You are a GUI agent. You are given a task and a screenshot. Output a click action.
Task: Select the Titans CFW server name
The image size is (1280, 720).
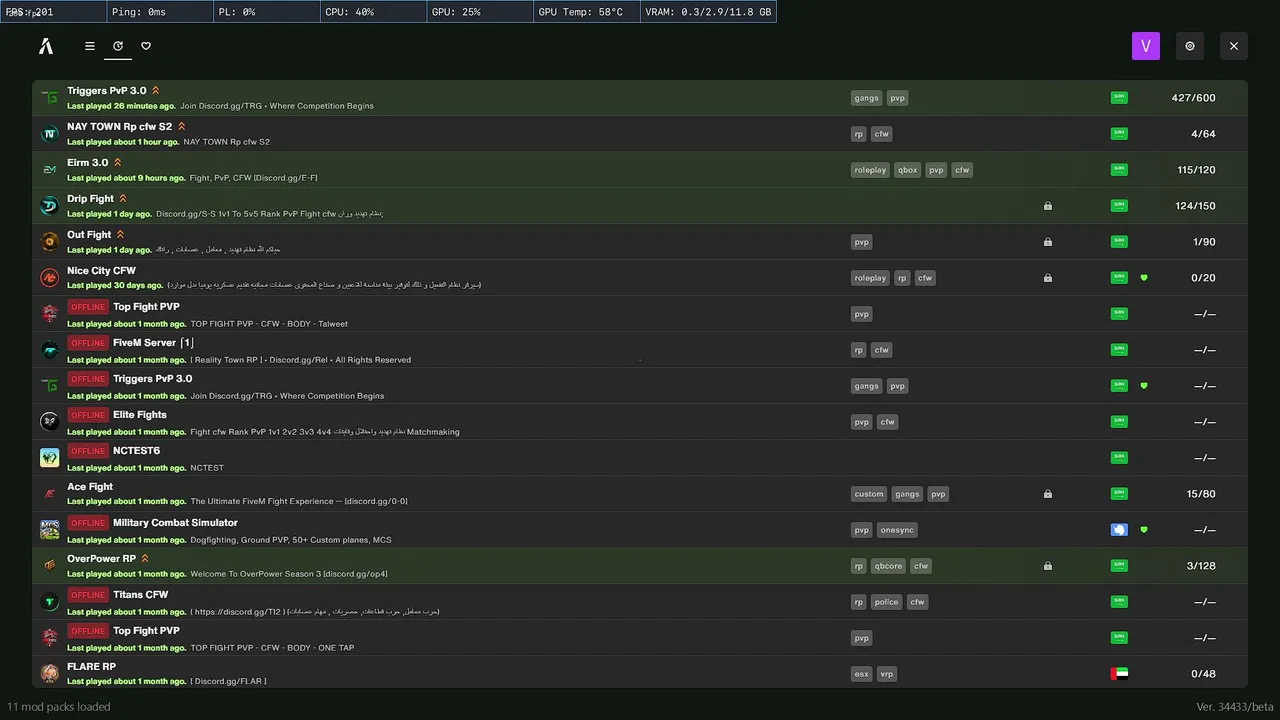click(141, 595)
